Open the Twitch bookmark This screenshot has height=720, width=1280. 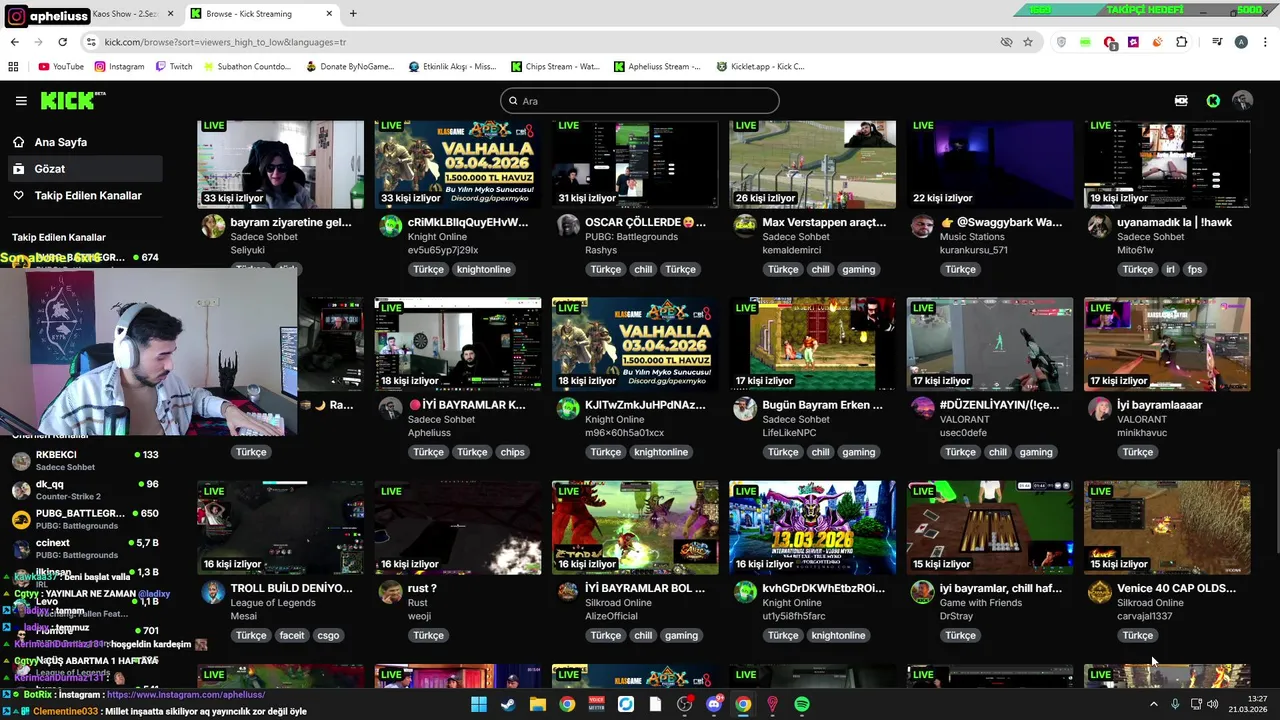174,67
